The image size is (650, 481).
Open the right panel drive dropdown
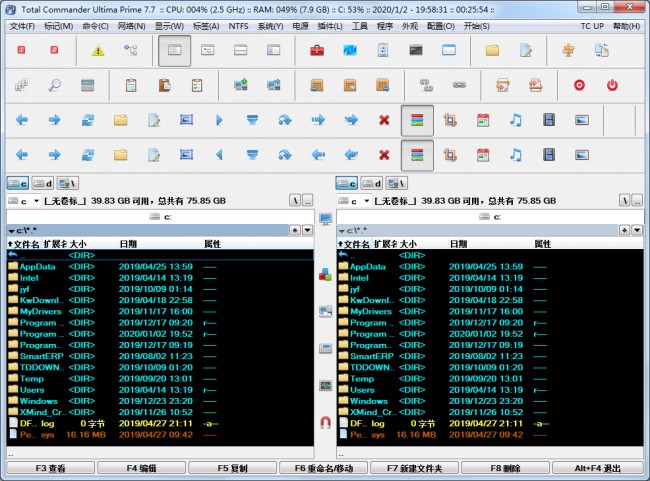coord(354,201)
